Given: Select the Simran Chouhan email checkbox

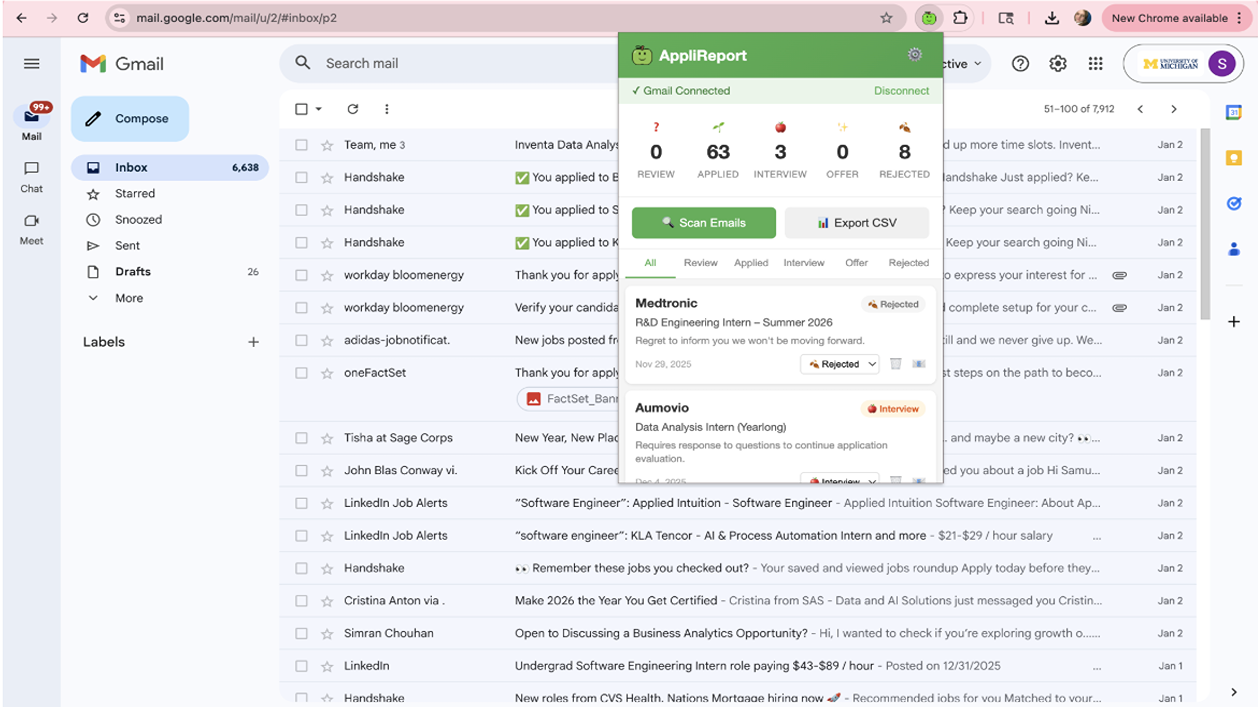Looking at the screenshot, I should click(x=301, y=633).
